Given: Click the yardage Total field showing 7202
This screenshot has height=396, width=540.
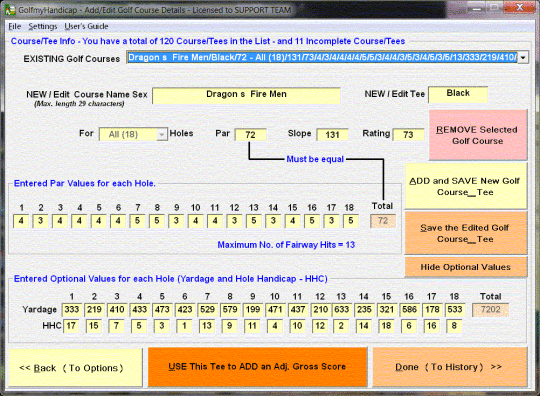Looking at the screenshot, I should click(490, 310).
